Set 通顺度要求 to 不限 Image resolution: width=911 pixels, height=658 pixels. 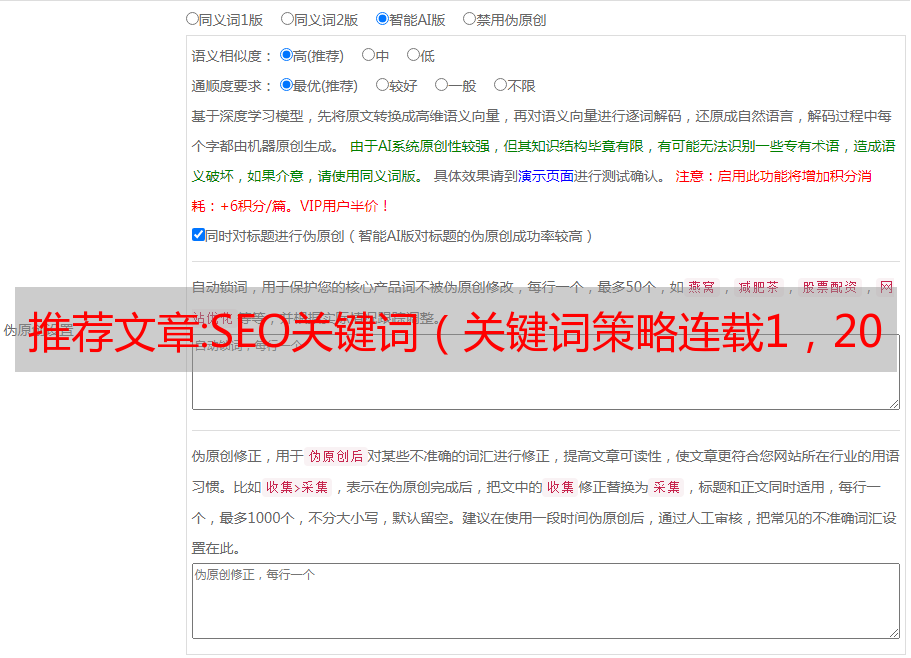click(x=500, y=85)
